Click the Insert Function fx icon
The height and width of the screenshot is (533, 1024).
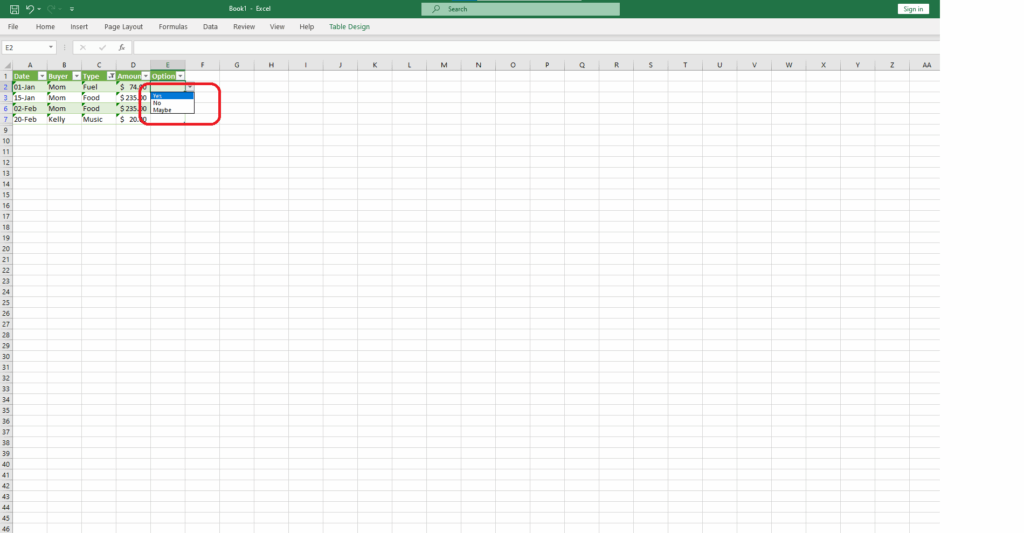click(121, 48)
